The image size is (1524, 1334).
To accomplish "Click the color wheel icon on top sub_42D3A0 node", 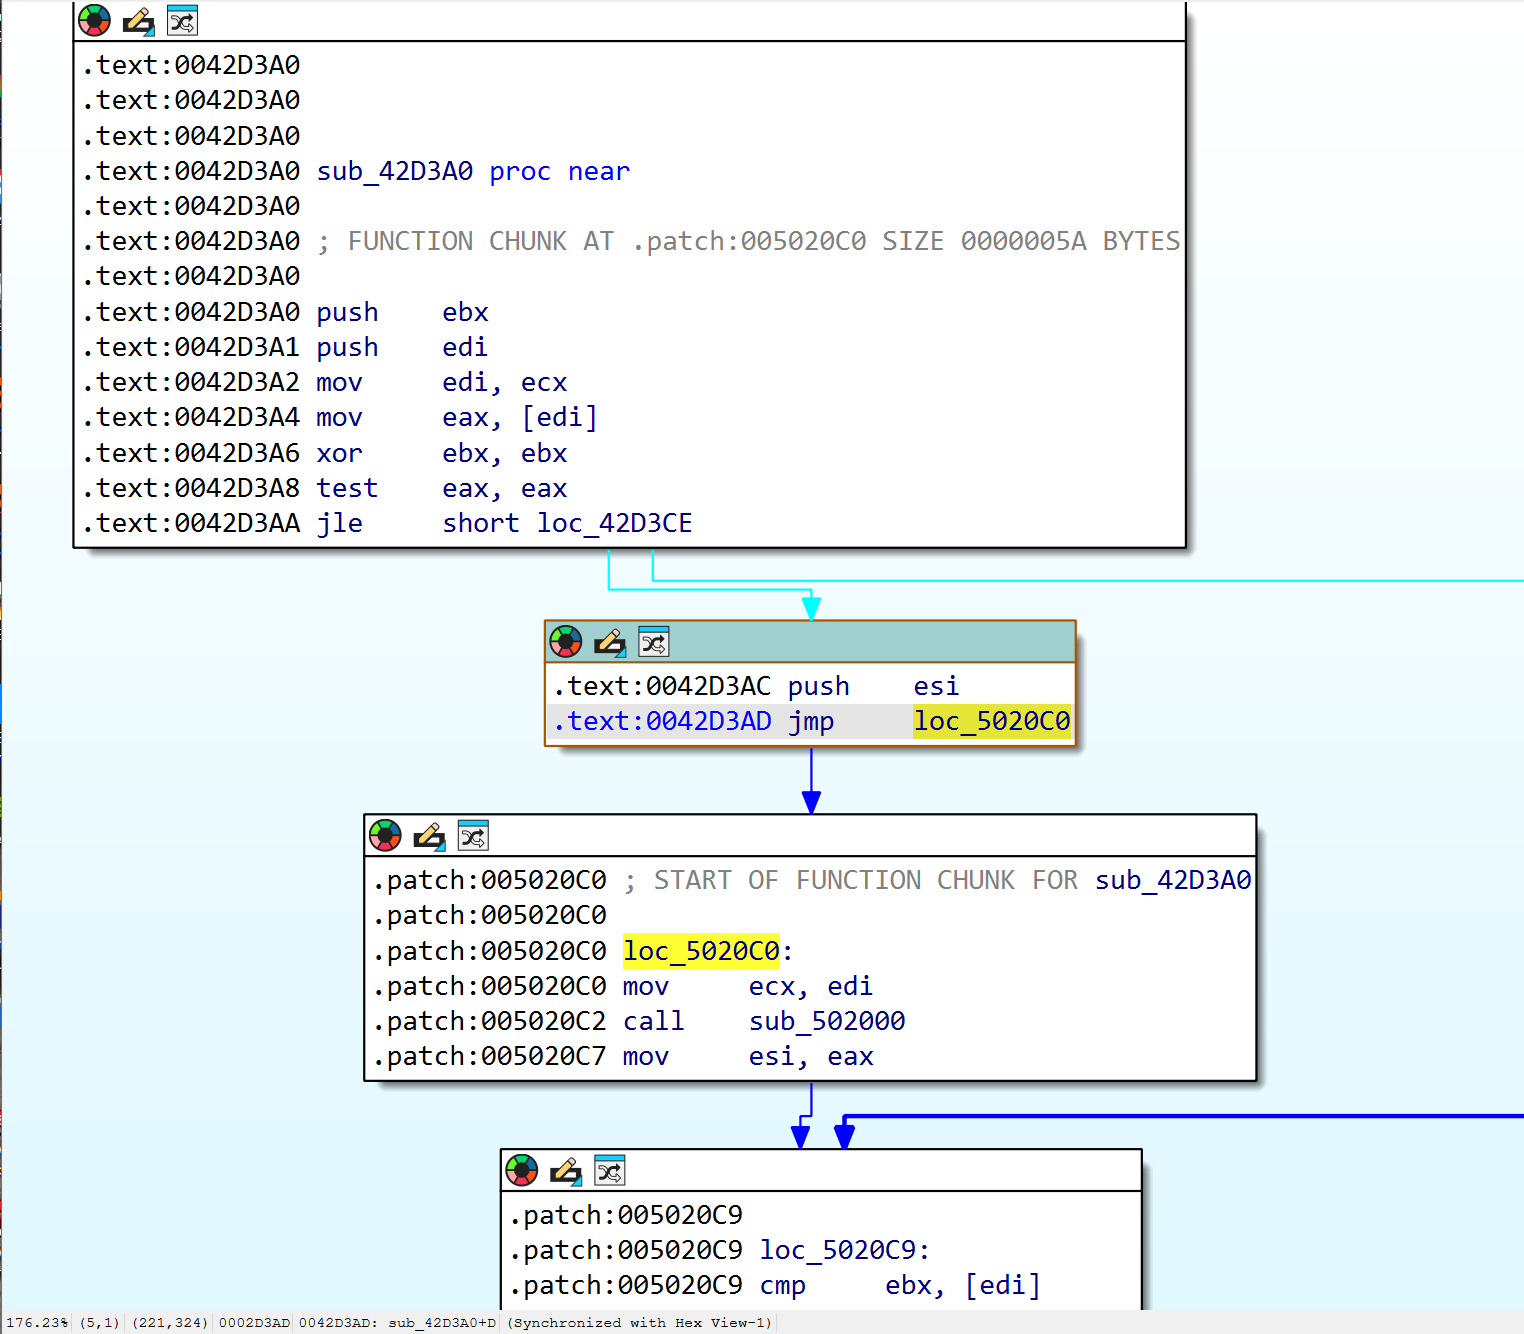I will pos(94,20).
